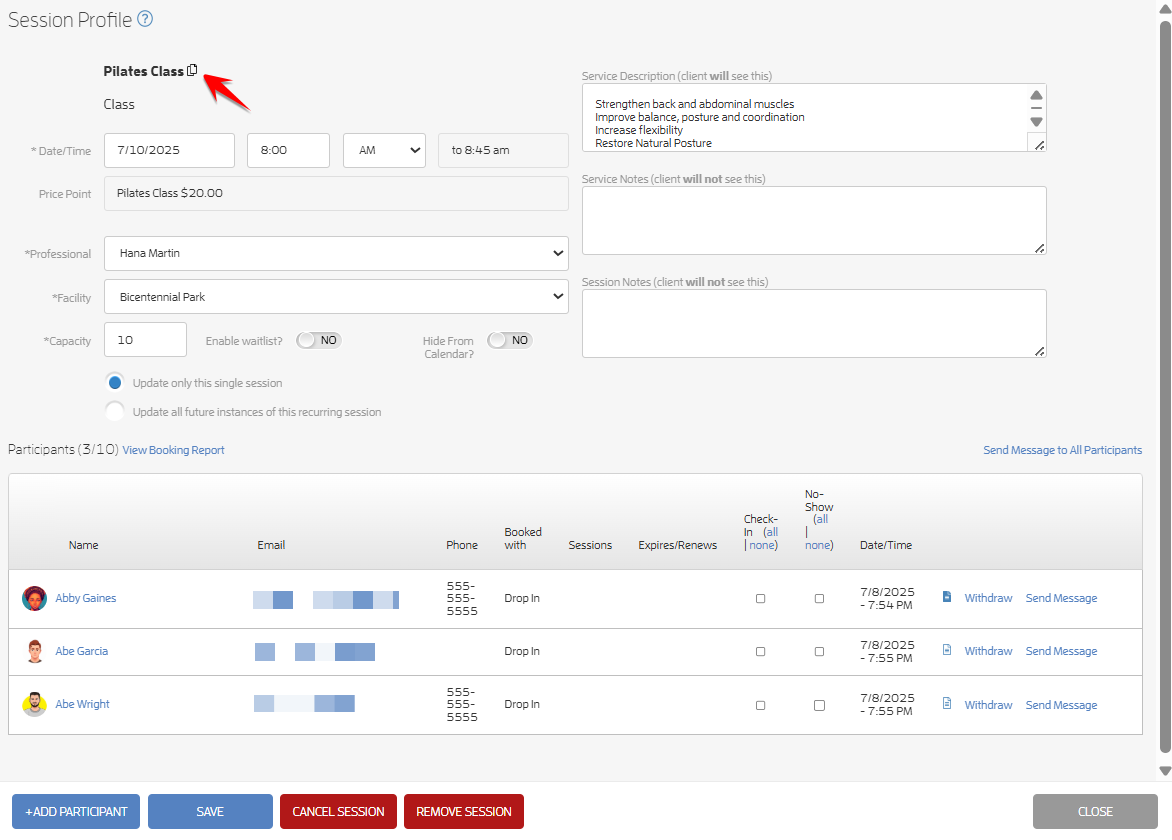
Task: Click Abe Garcia avatar
Action: 34,651
